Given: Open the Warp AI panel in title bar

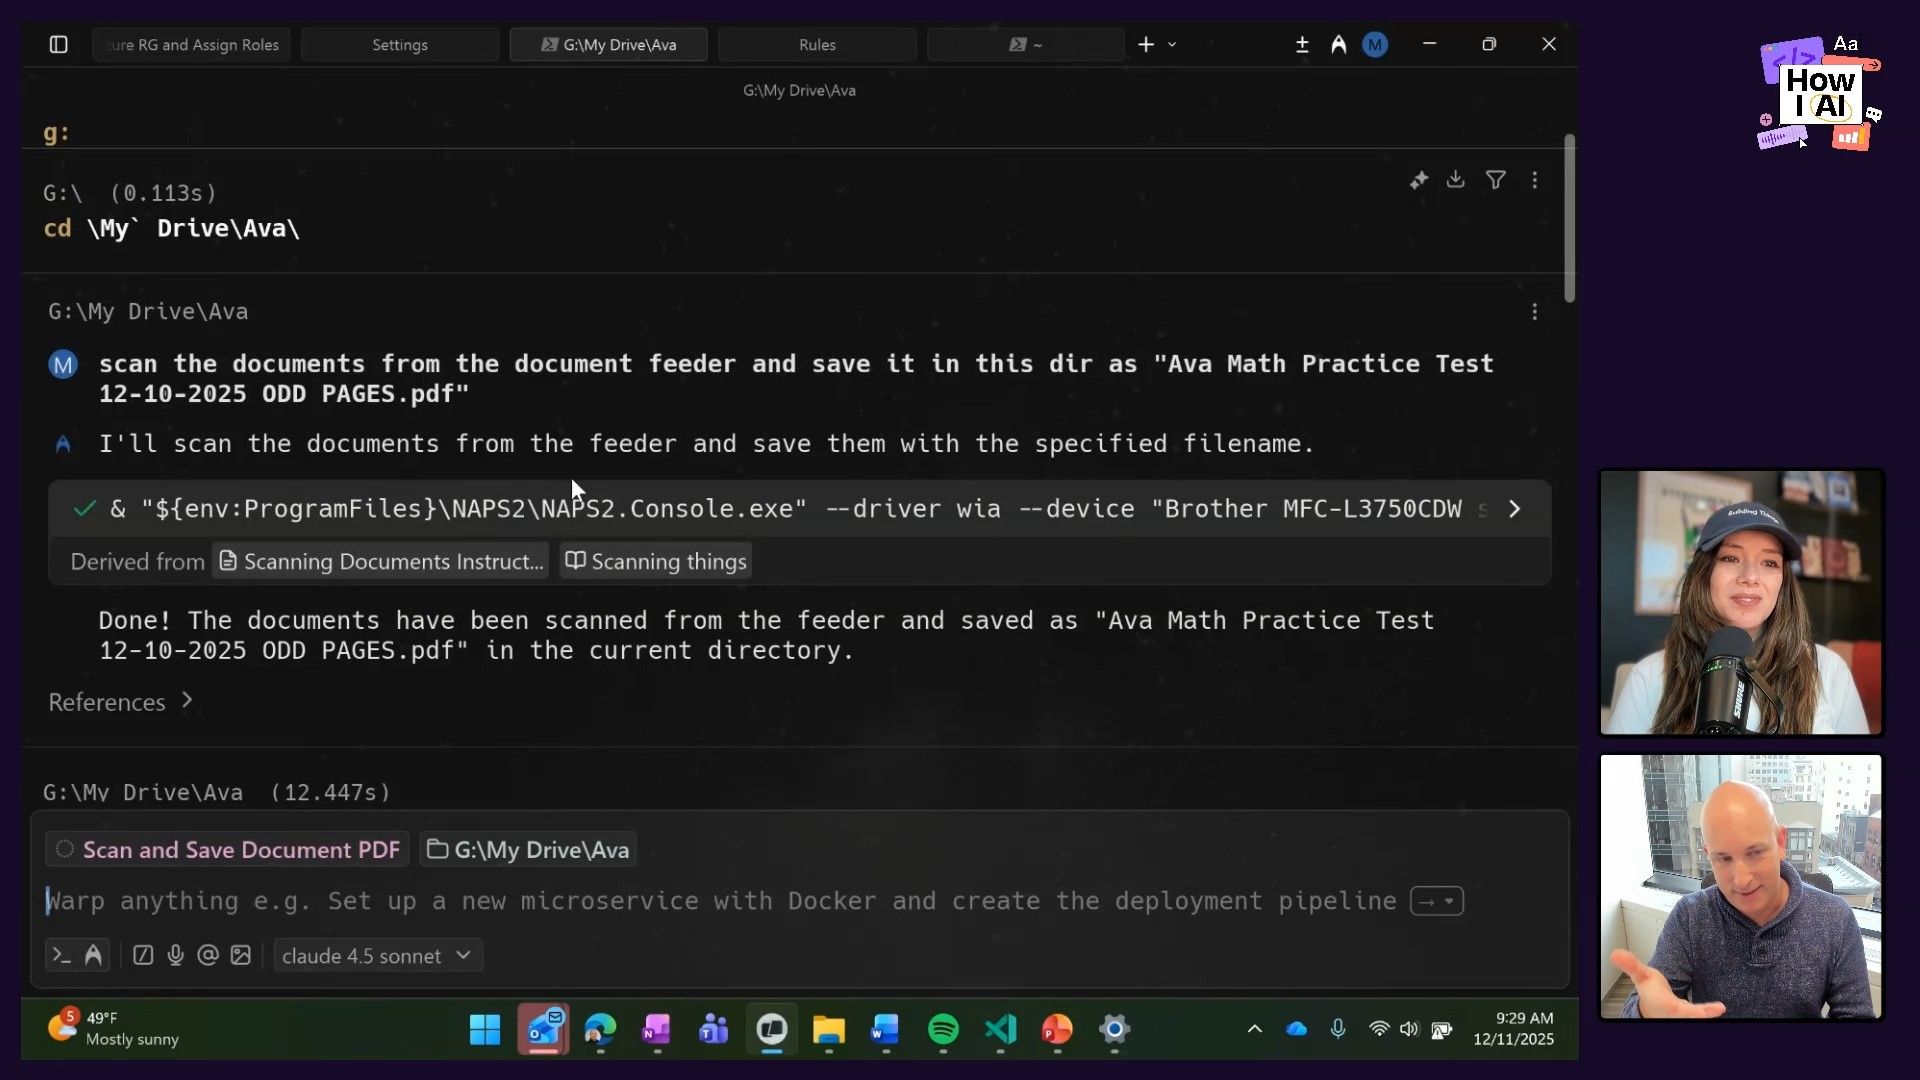Looking at the screenshot, I should click(x=1338, y=44).
